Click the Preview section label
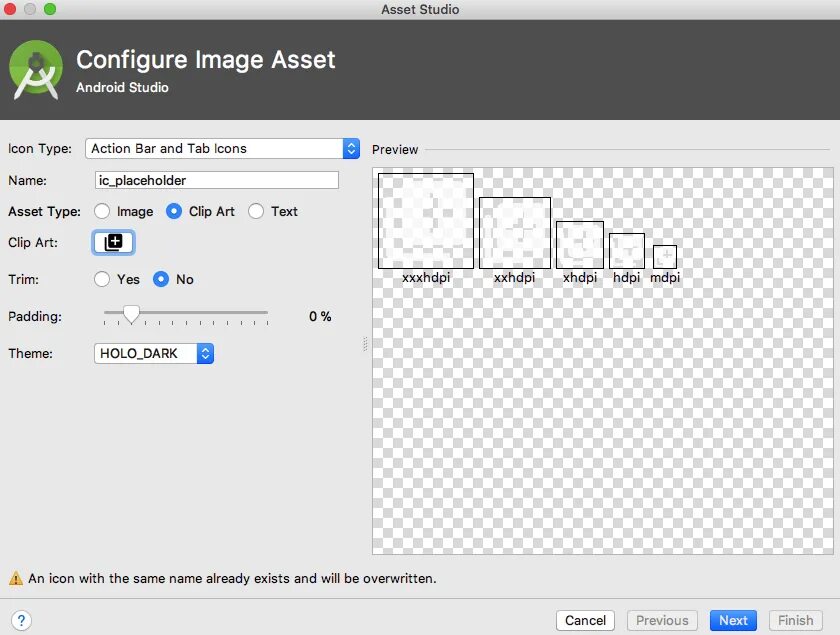 395,150
